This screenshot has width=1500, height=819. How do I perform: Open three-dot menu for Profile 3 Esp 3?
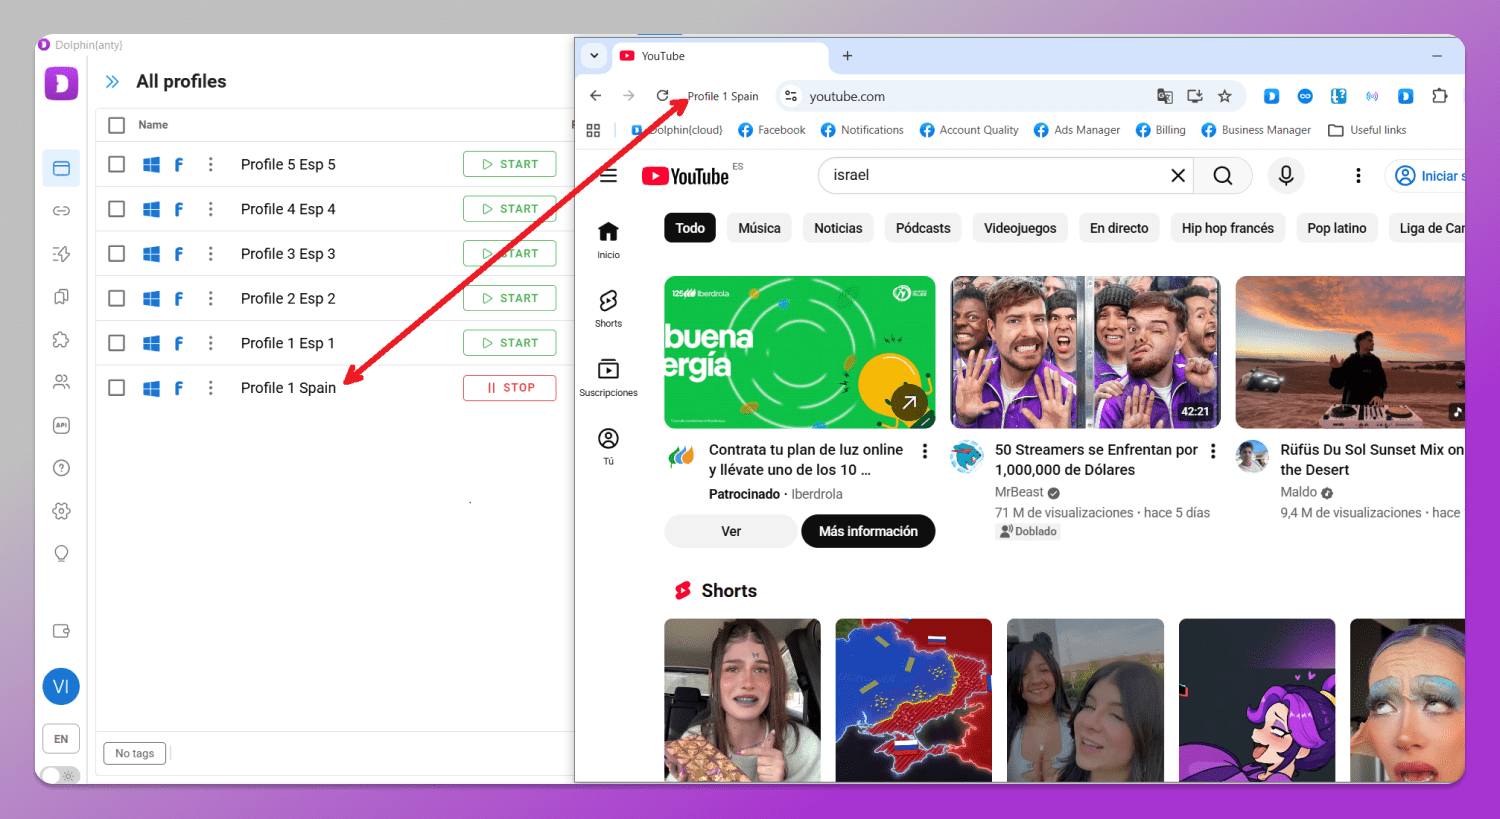(x=210, y=254)
